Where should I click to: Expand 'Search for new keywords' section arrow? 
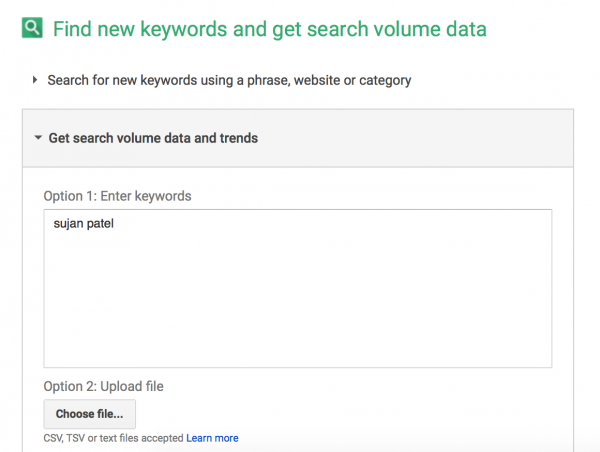(35, 80)
